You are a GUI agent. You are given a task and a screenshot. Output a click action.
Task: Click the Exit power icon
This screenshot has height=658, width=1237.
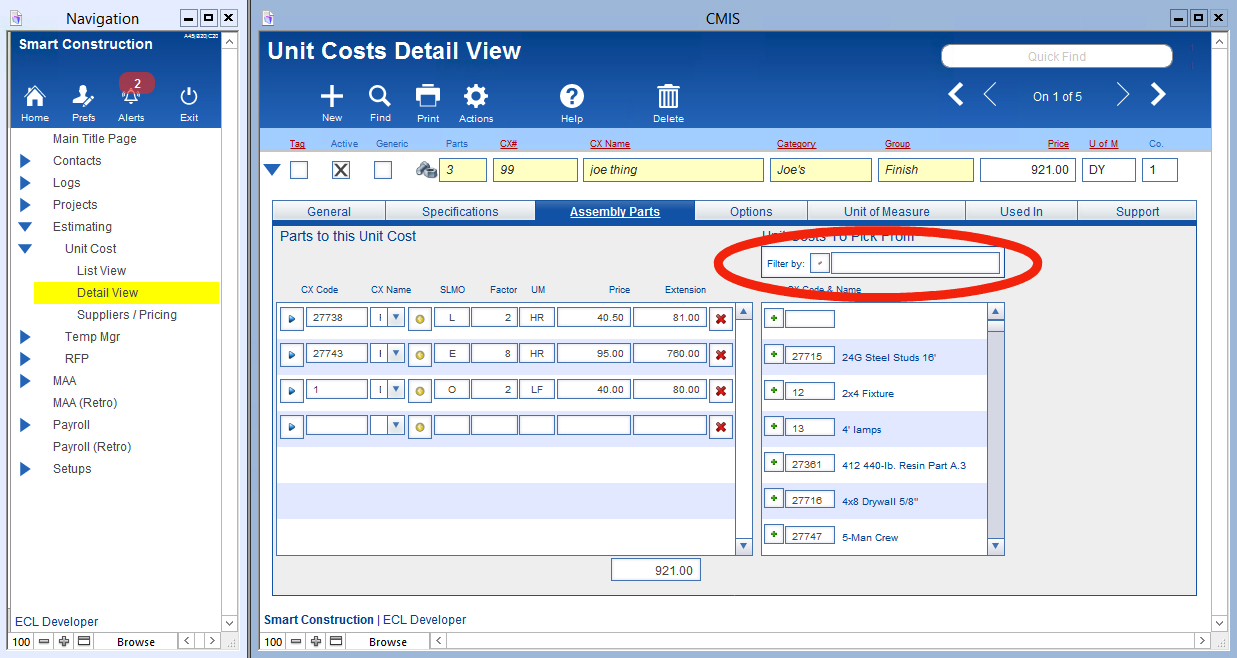(189, 97)
